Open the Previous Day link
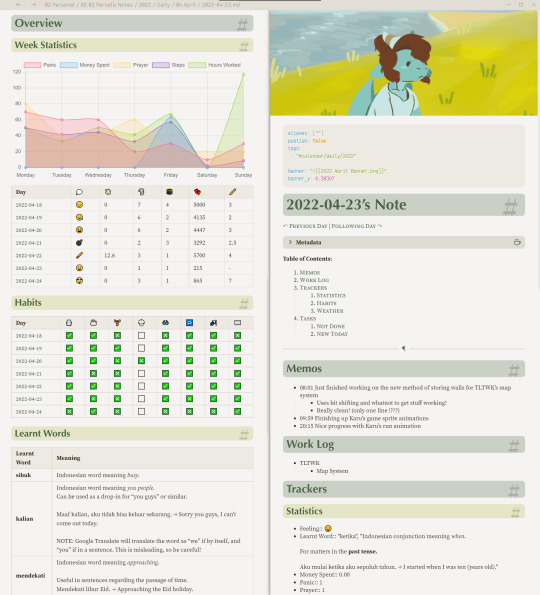 pos(308,226)
